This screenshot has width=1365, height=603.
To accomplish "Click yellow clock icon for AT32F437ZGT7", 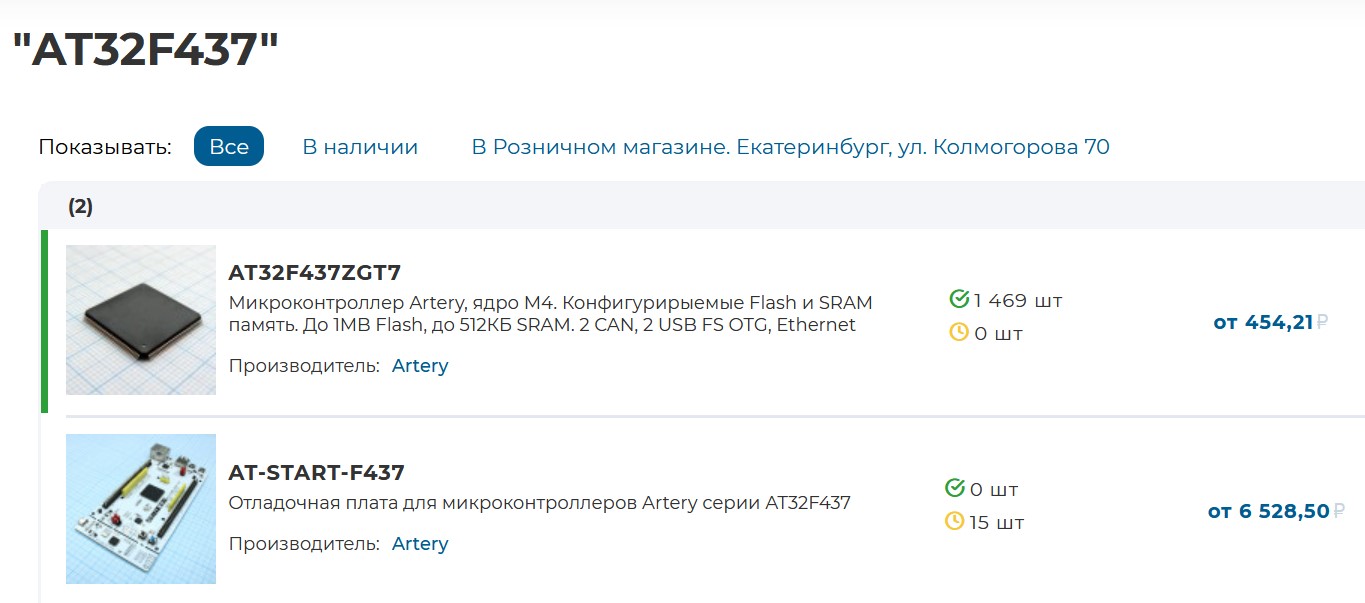I will [x=958, y=332].
